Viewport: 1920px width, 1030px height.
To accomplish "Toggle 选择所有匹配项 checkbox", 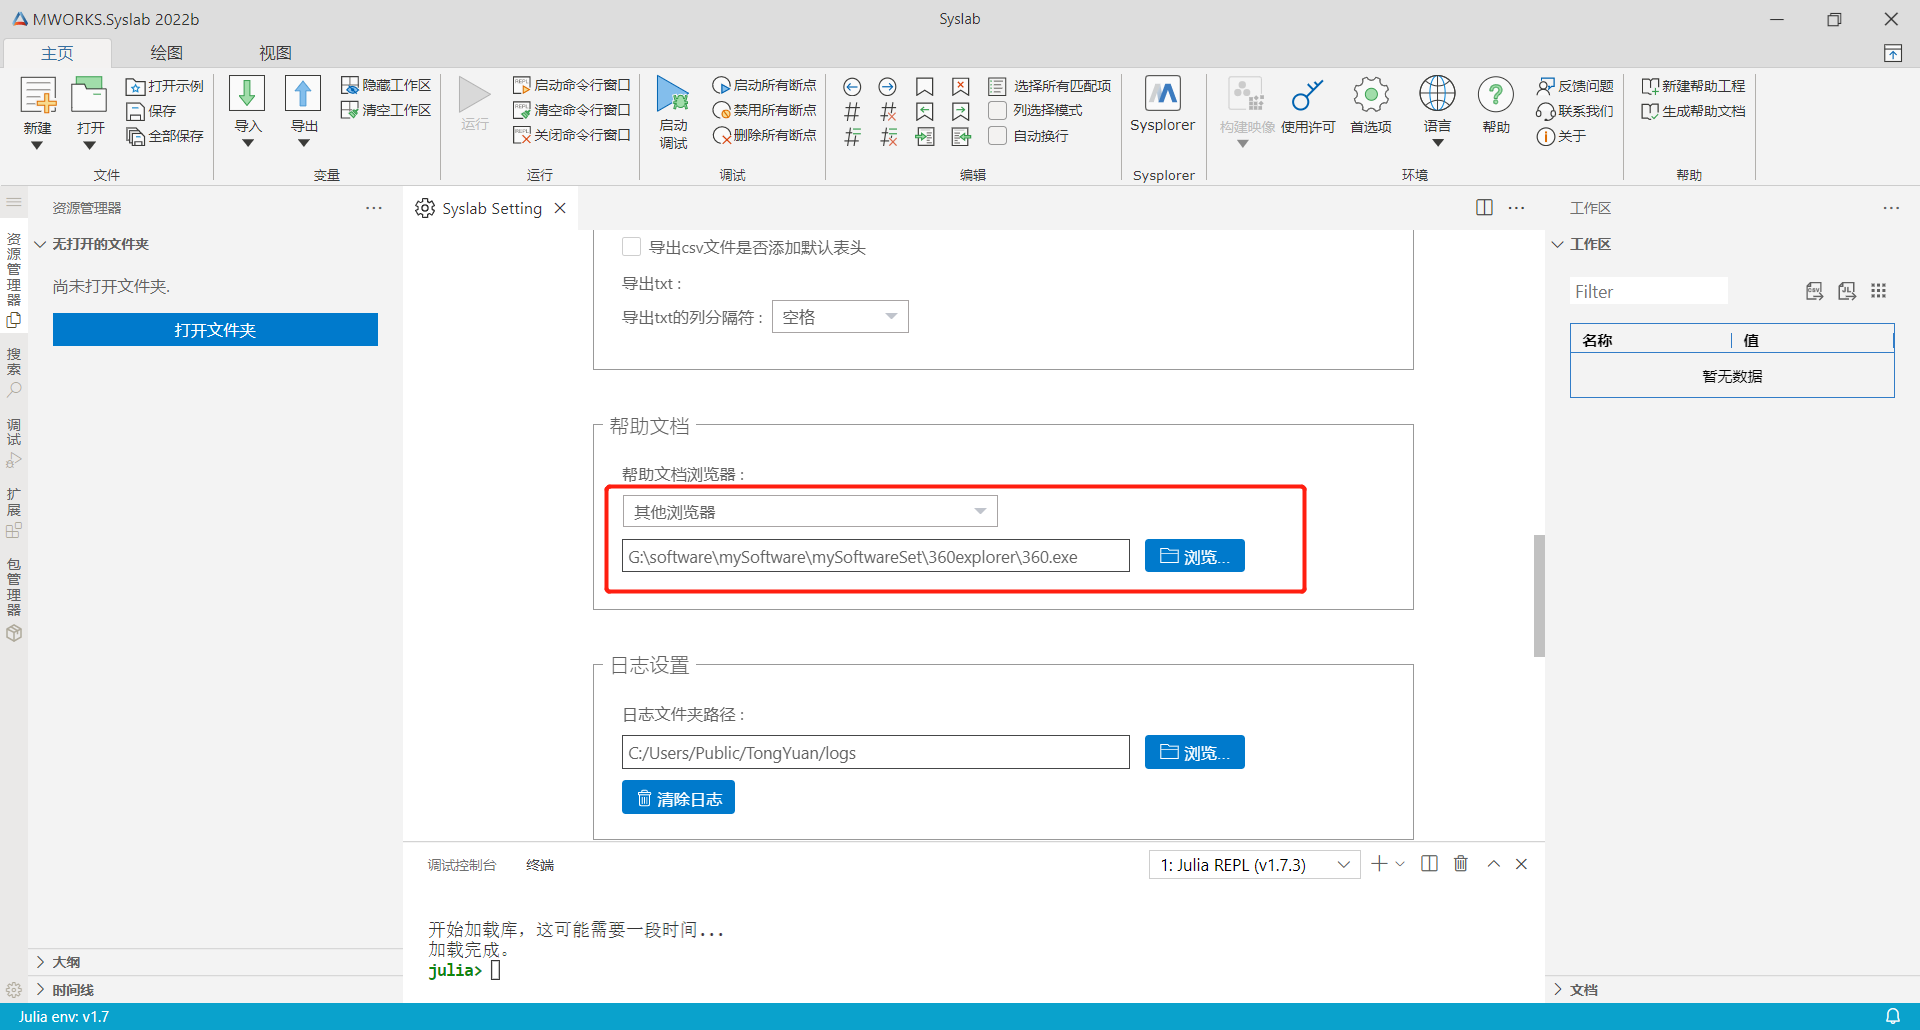I will coord(997,86).
